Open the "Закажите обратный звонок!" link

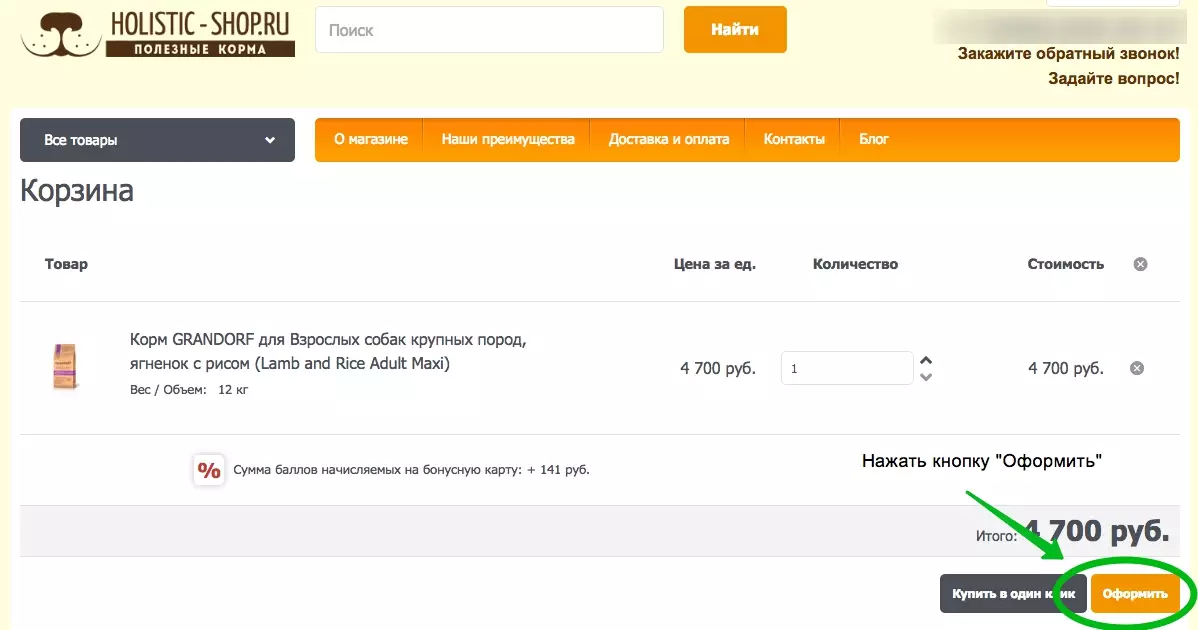(1068, 53)
